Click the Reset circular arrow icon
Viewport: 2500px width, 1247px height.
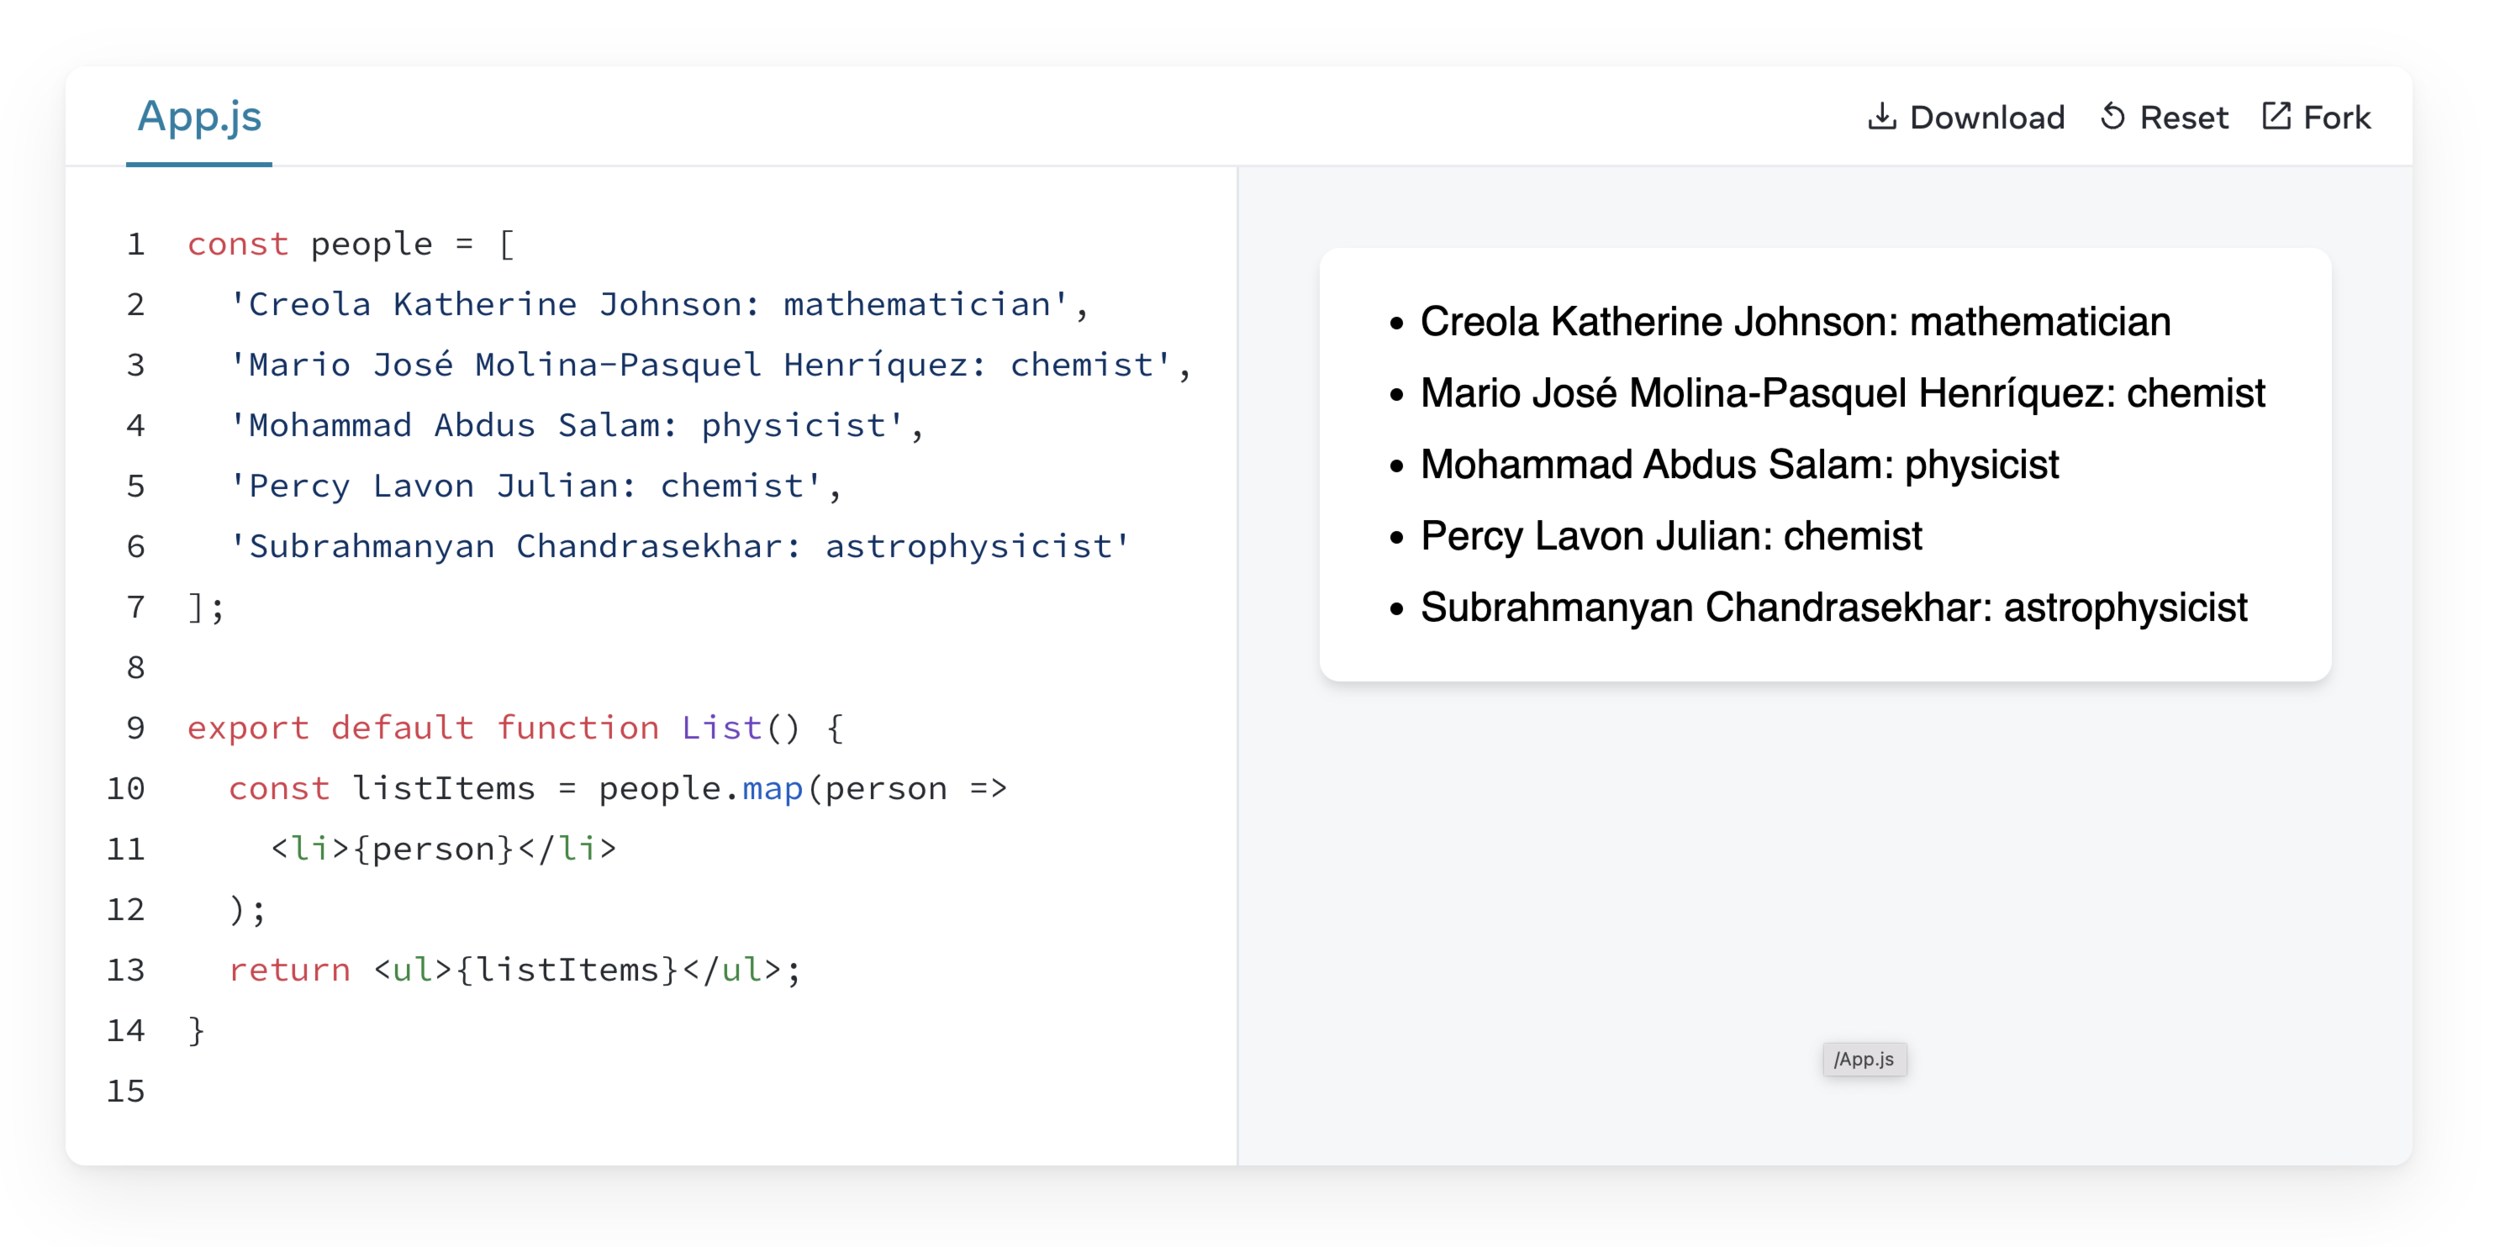coord(2112,117)
